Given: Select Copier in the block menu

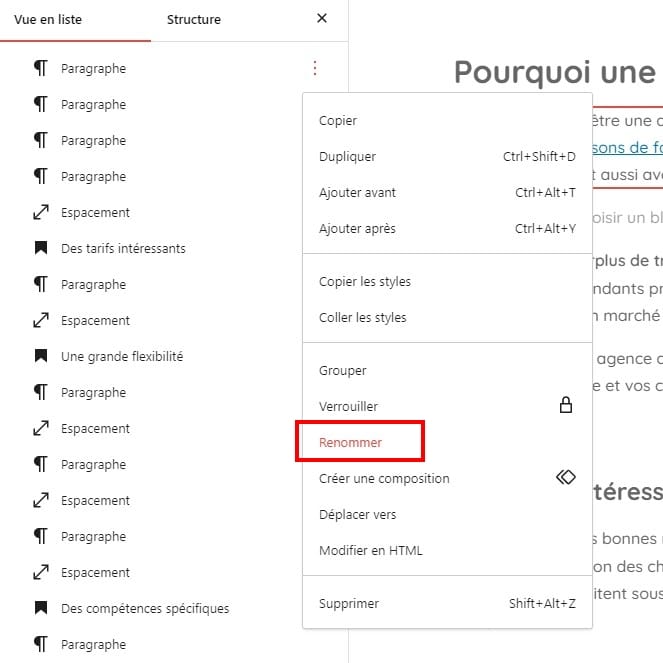Looking at the screenshot, I should pos(338,120).
